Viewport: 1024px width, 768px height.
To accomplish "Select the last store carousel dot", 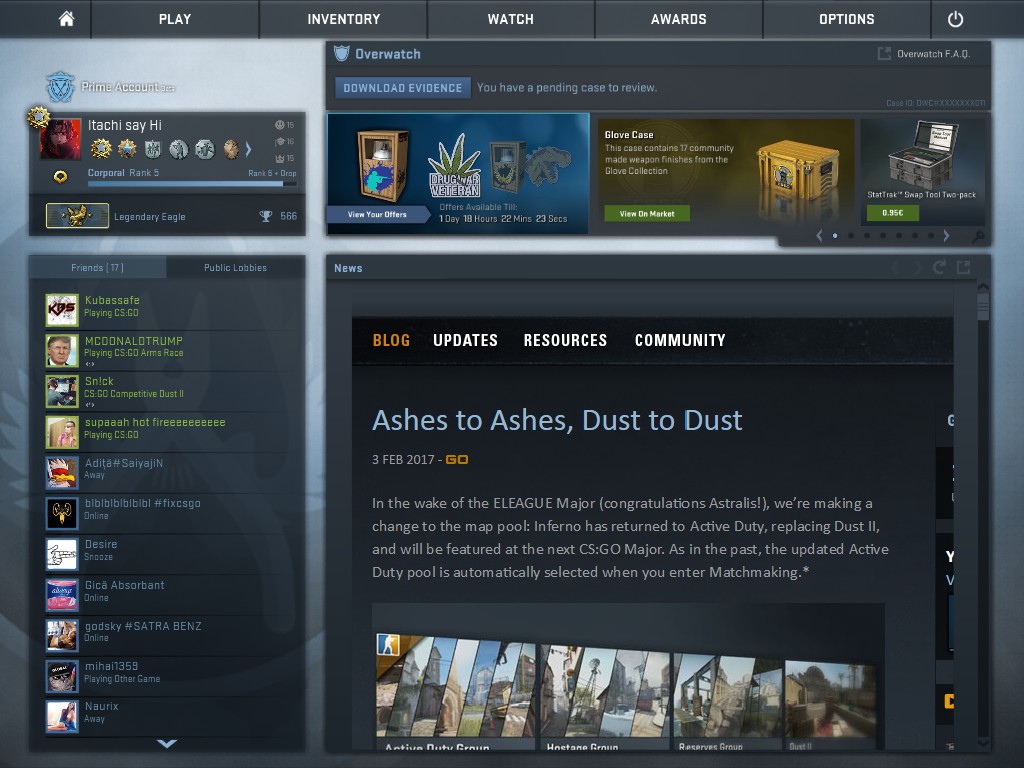I will pos(931,236).
